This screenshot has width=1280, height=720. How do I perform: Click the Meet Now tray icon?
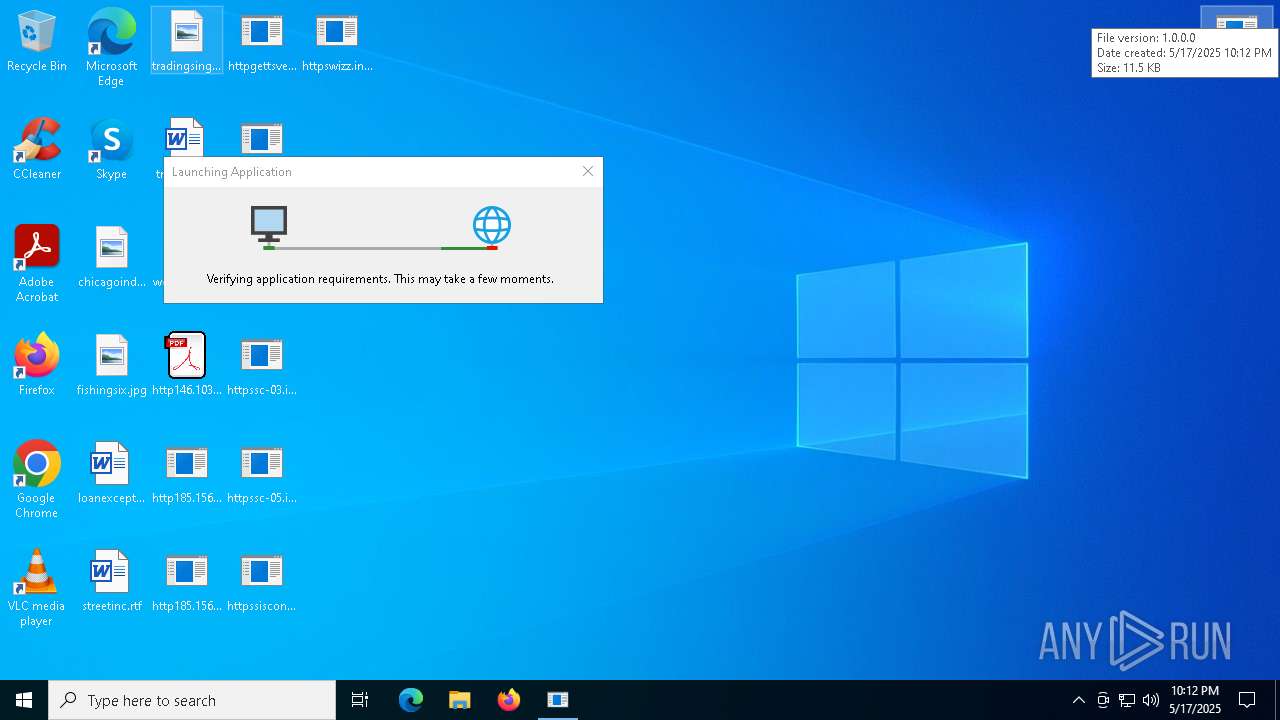pyautogui.click(x=1103, y=700)
